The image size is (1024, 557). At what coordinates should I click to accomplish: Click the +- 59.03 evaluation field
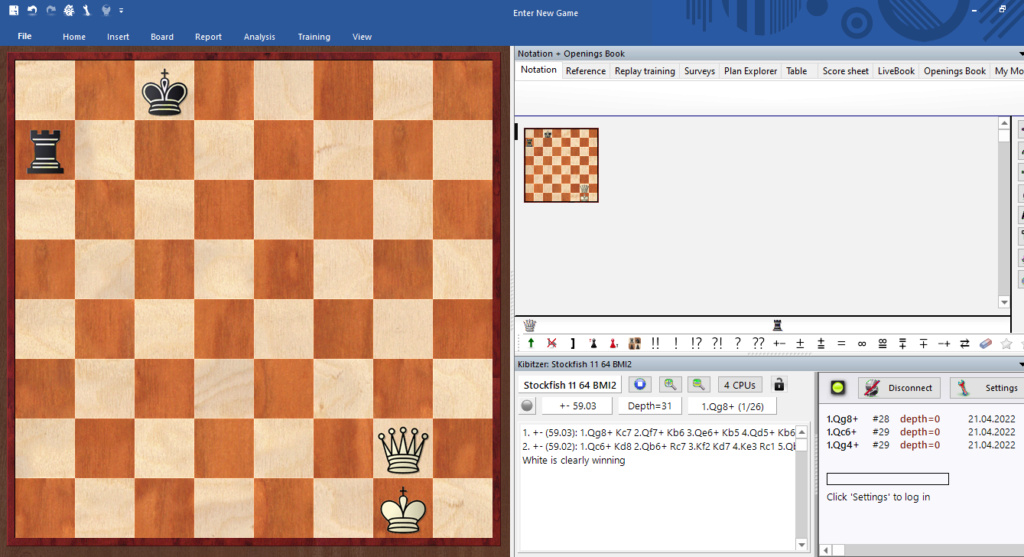tap(577, 406)
